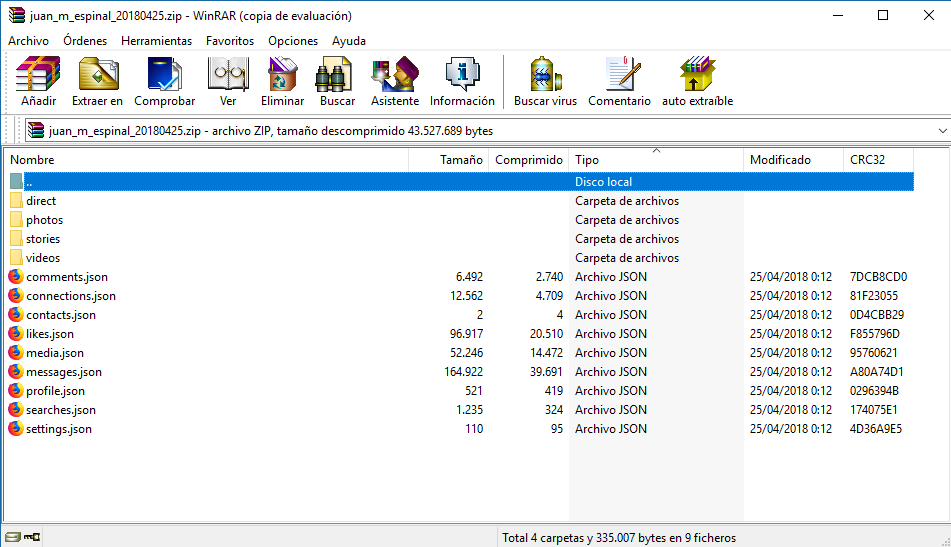Open the Herramientas menu
The image size is (951, 547).
point(156,41)
